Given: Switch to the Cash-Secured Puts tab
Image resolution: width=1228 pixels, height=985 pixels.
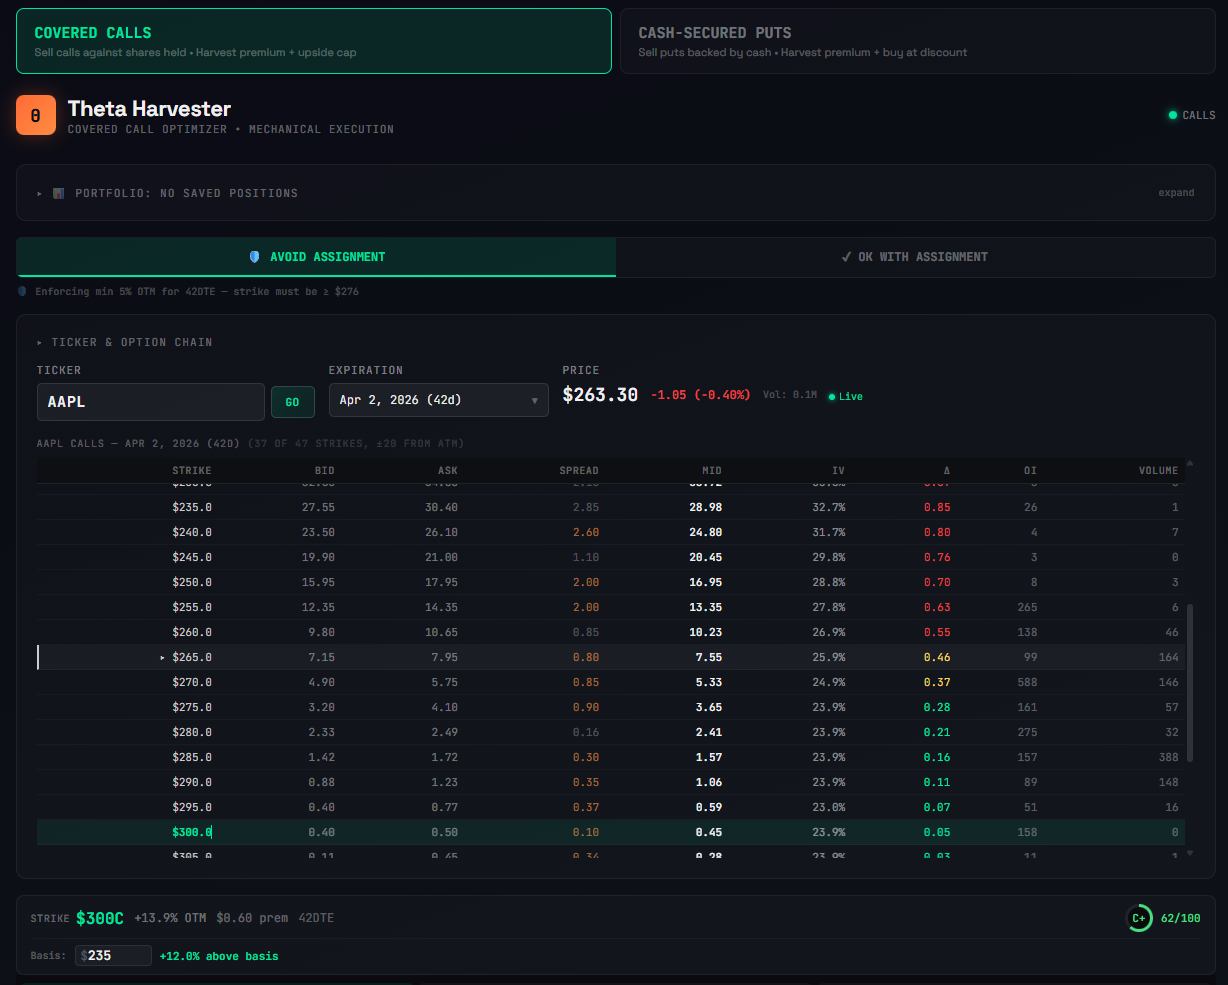Looking at the screenshot, I should pyautogui.click(x=917, y=41).
